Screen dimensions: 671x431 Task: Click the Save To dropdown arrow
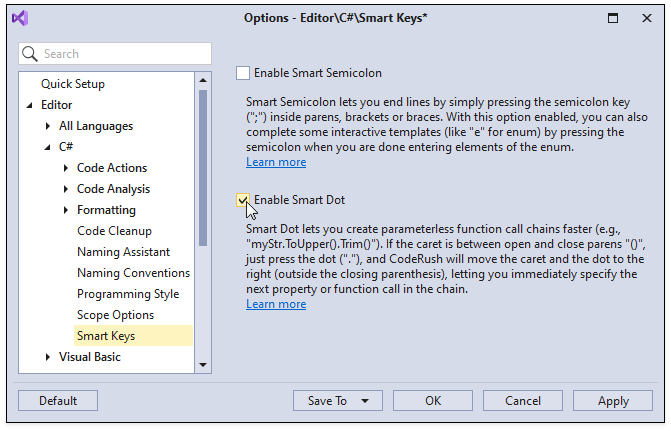point(365,401)
